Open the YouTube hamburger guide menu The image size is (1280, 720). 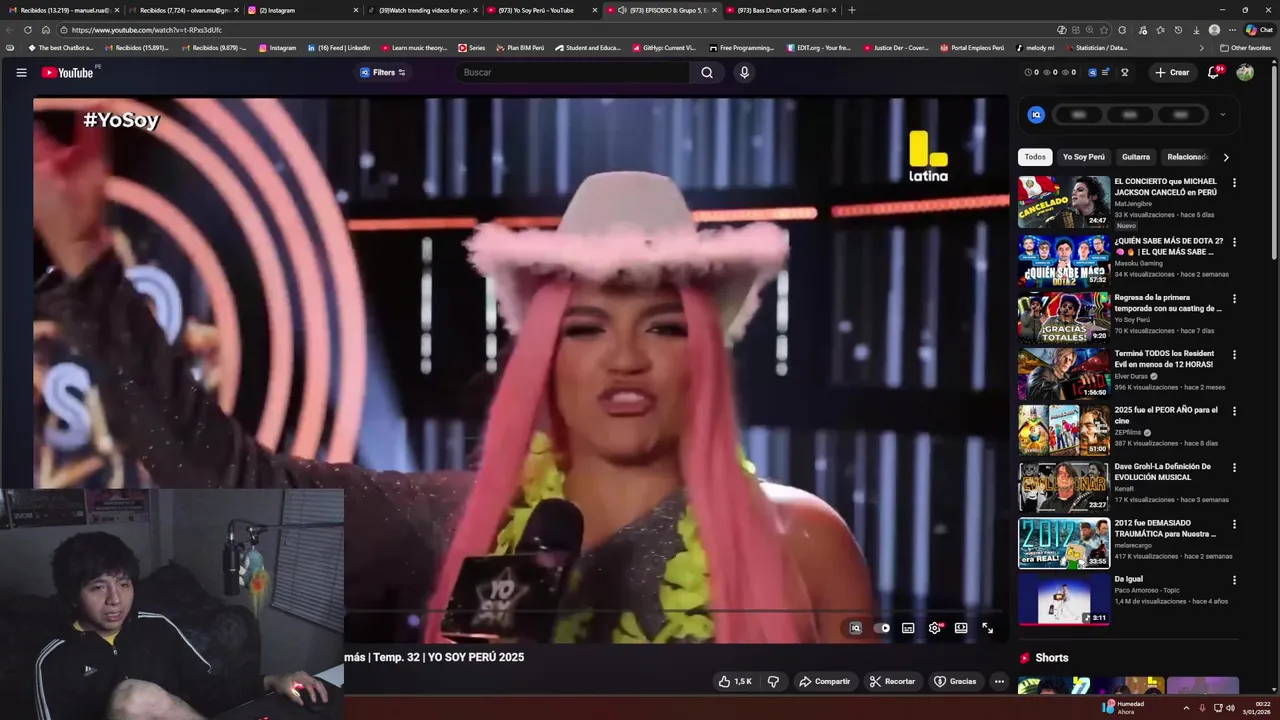(x=21, y=72)
